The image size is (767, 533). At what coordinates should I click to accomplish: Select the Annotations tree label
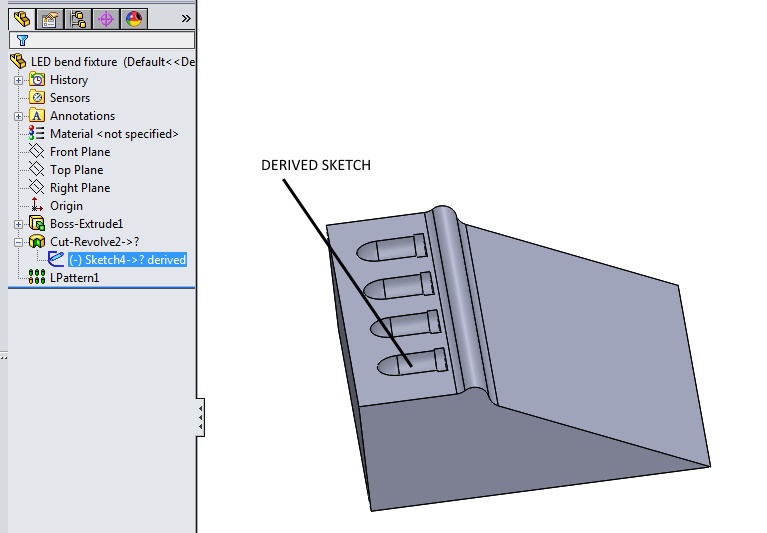click(82, 116)
